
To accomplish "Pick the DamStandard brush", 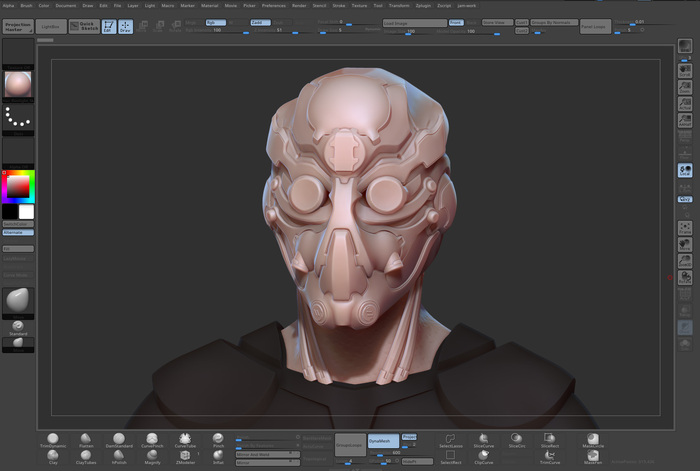I will 119,440.
